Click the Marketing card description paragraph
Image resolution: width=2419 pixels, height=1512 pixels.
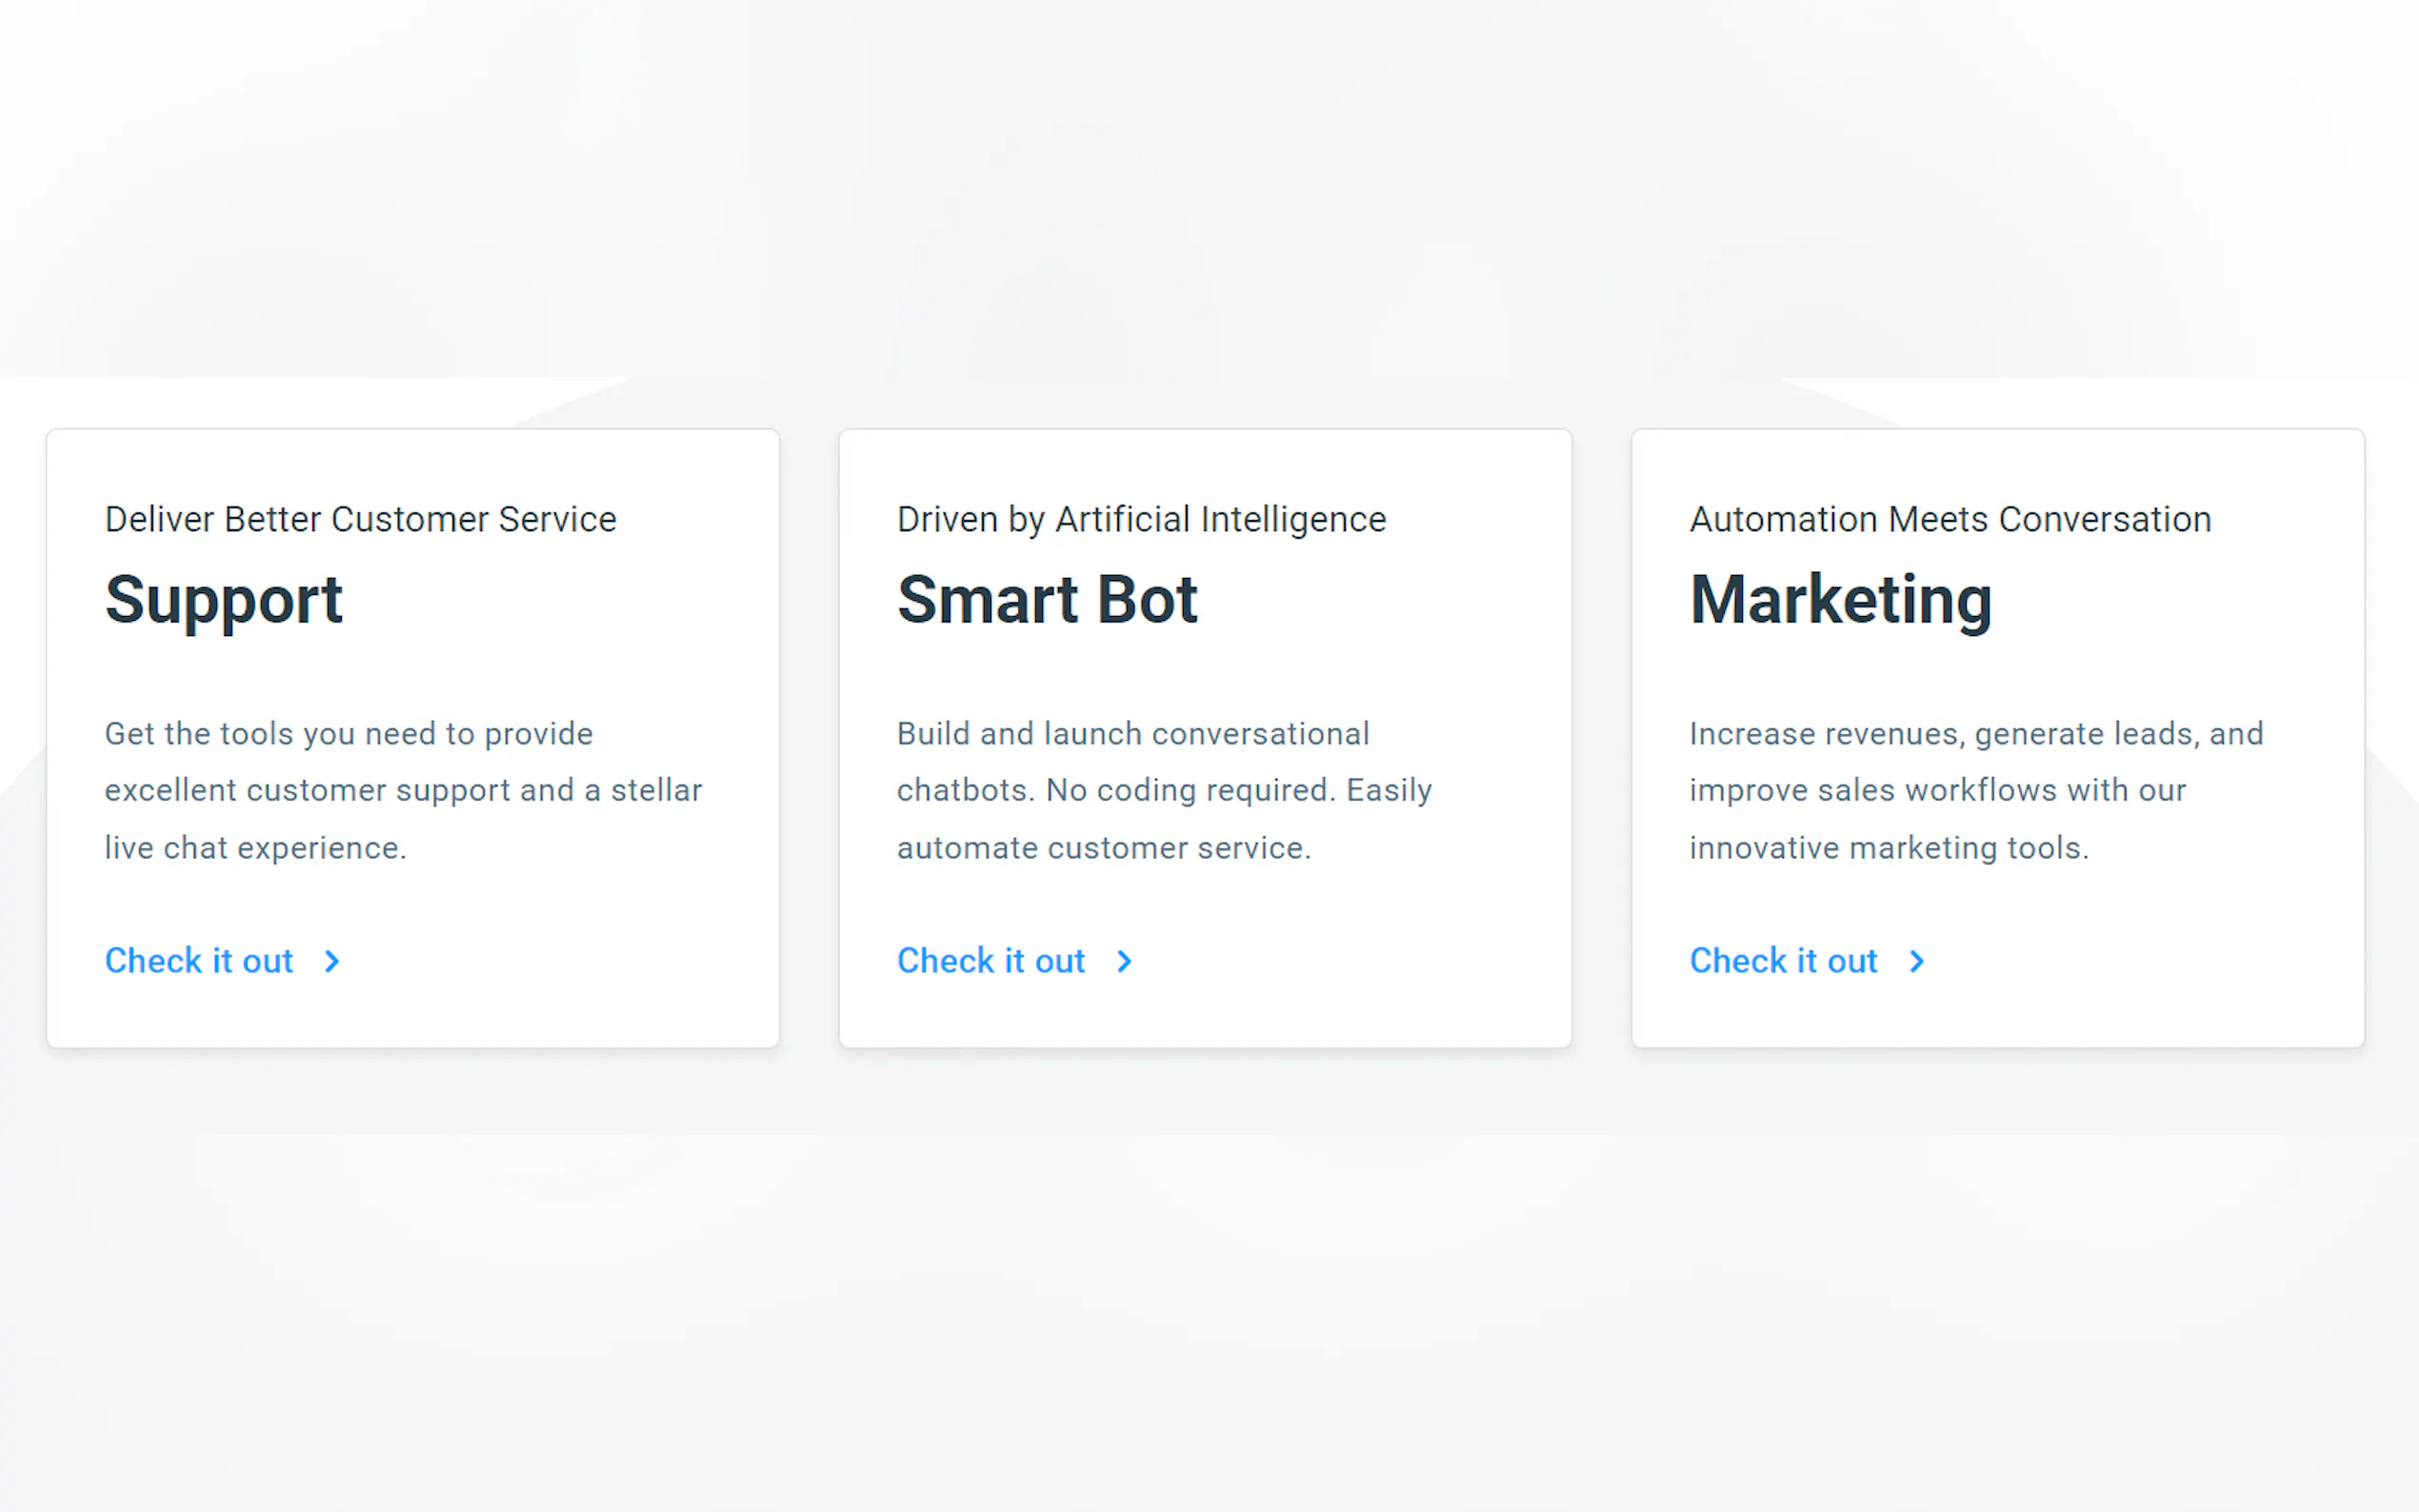1975,790
